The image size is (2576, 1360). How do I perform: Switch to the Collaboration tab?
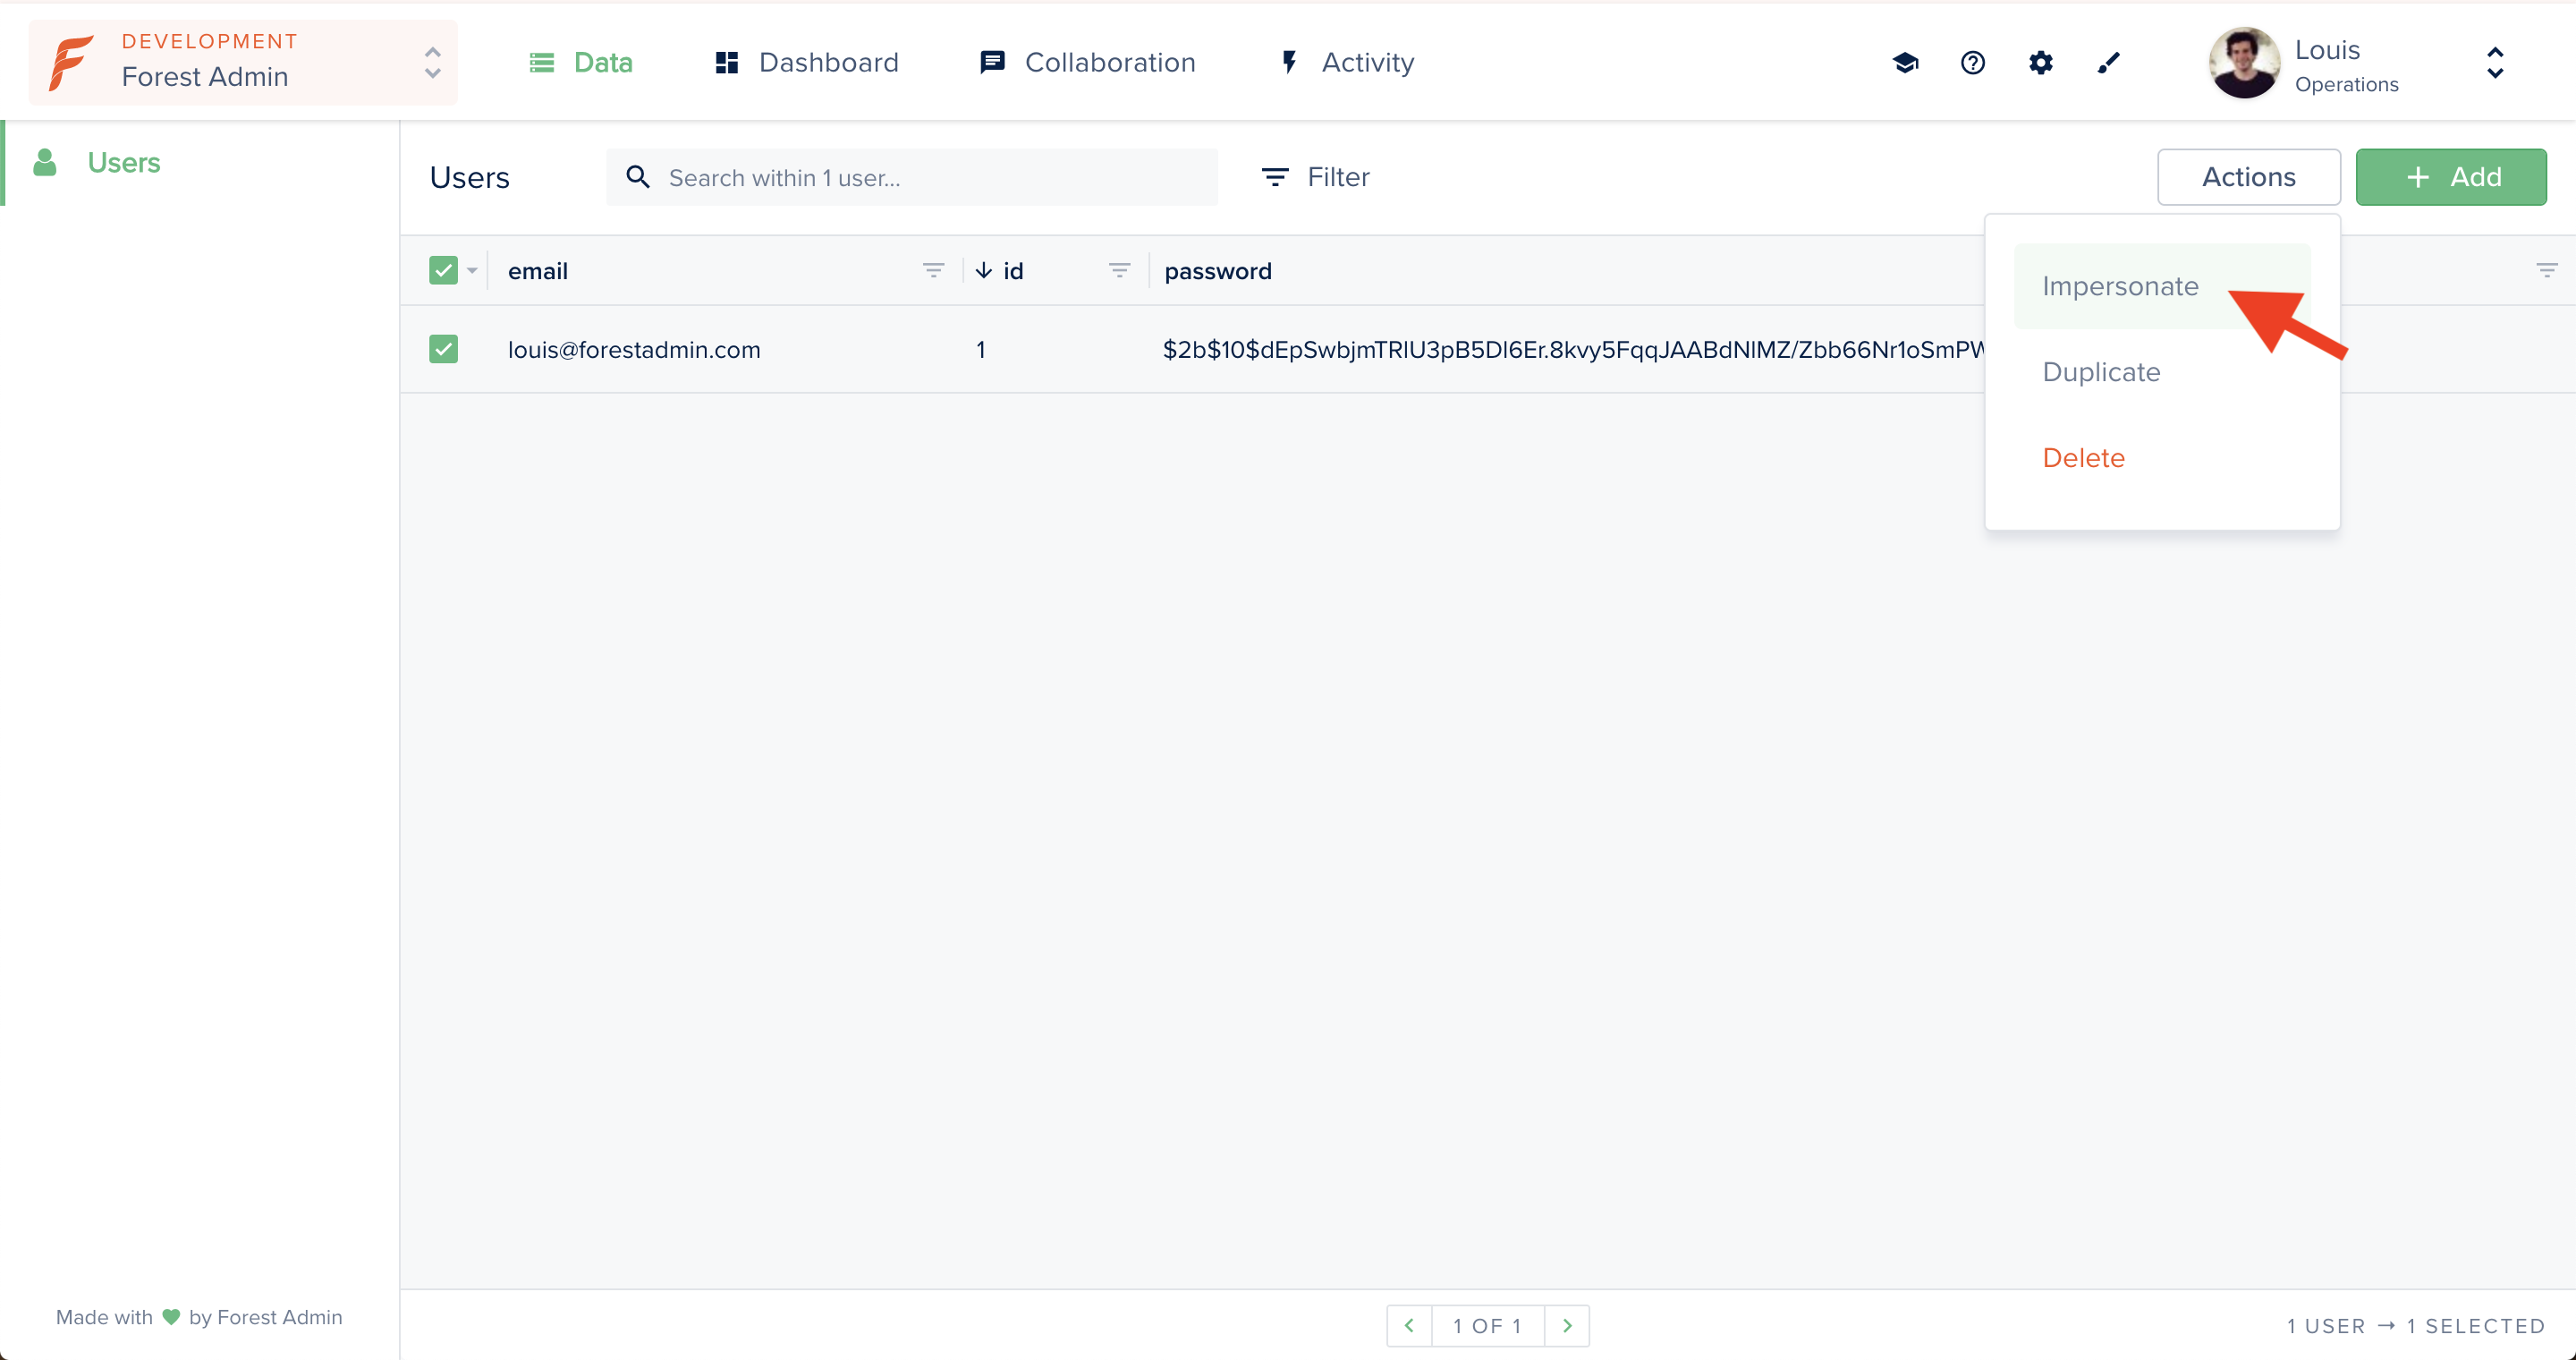(1087, 62)
